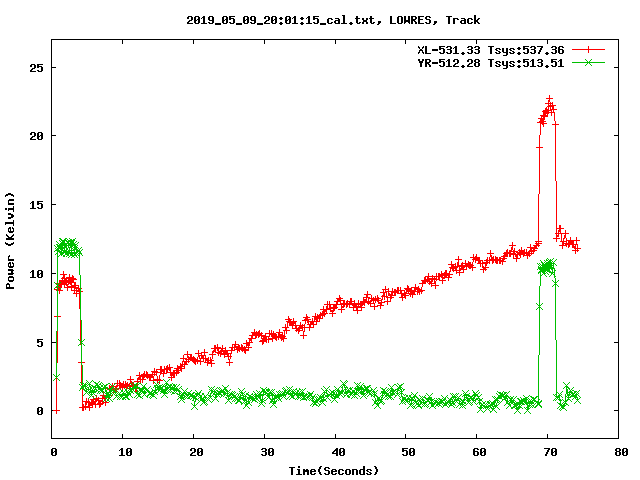Click the y-axis tick label 15
Screen dimensions: 640x480
coord(36,205)
